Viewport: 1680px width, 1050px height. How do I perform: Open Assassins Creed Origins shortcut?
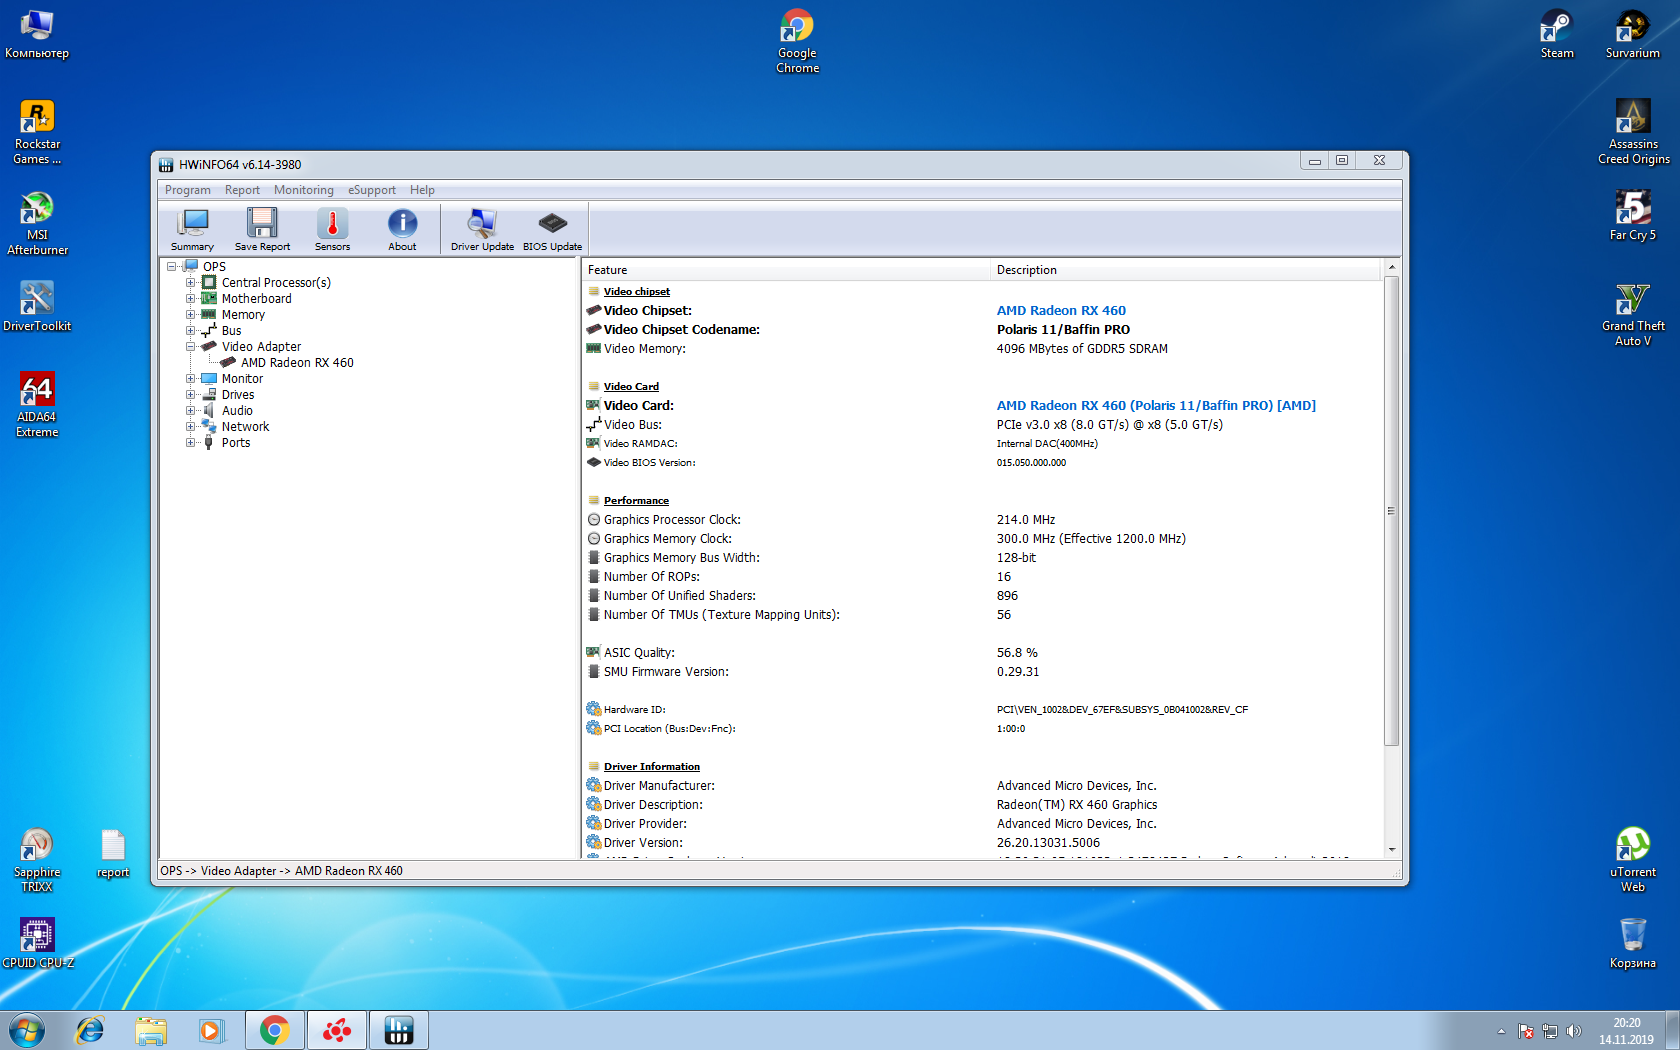1633,132
